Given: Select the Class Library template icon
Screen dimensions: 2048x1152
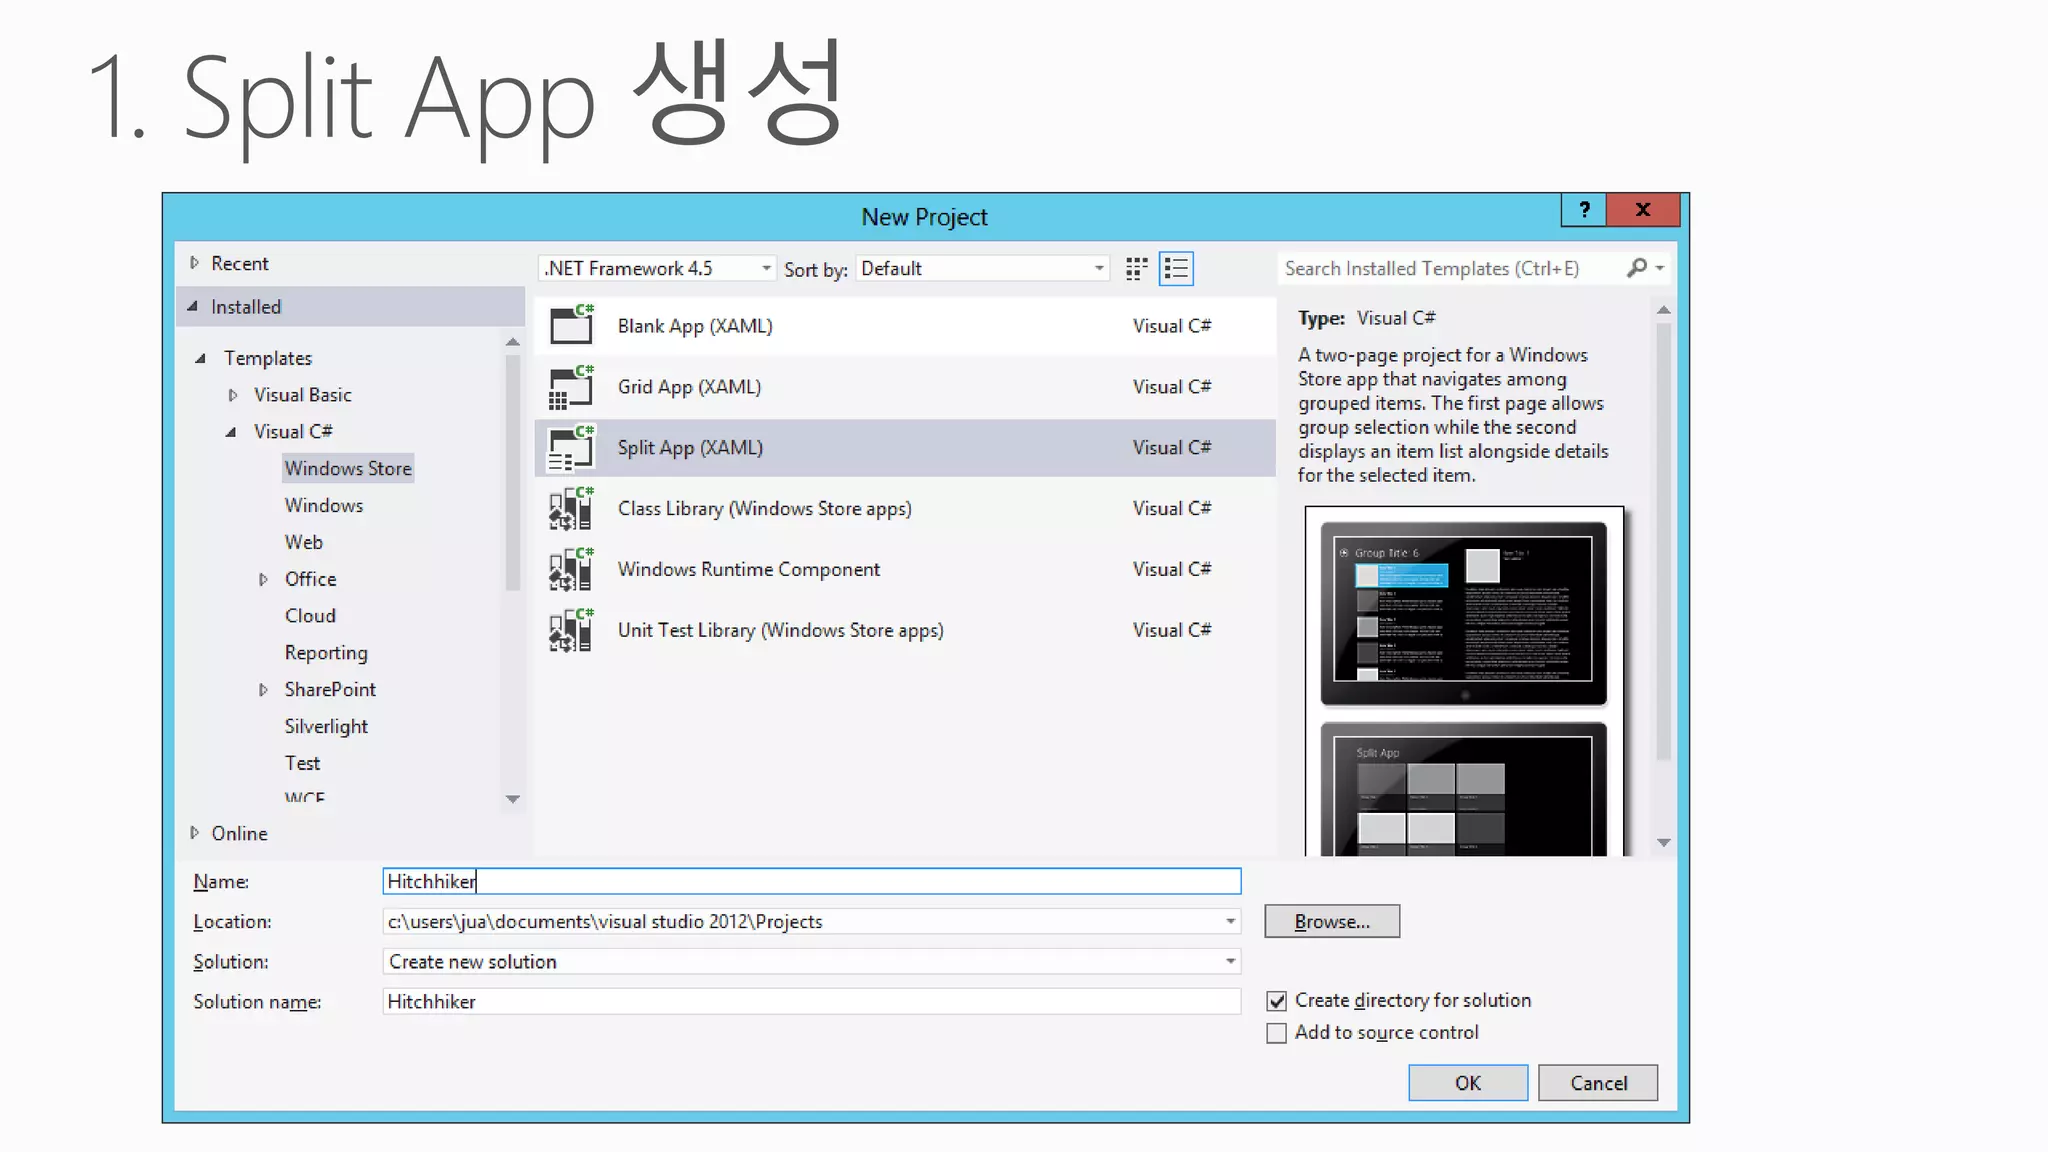Looking at the screenshot, I should click(x=571, y=509).
